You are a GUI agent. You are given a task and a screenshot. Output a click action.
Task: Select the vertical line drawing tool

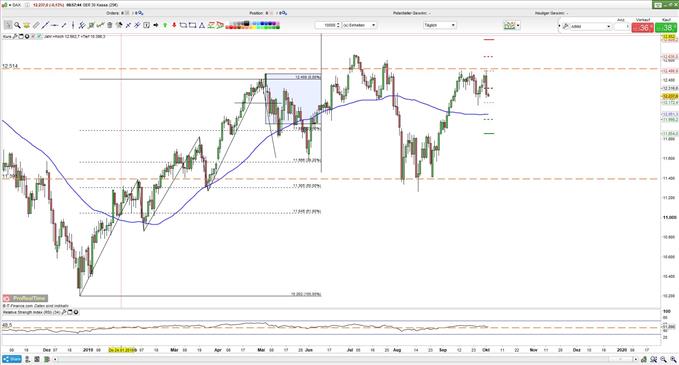73,25
